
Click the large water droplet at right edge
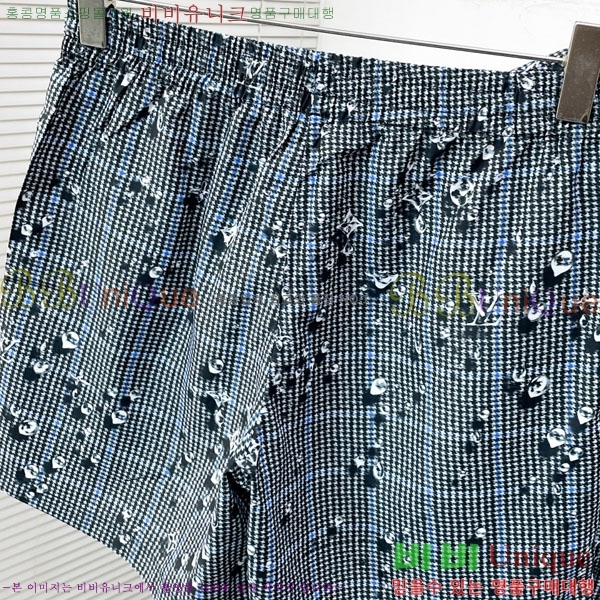click(x=561, y=262)
